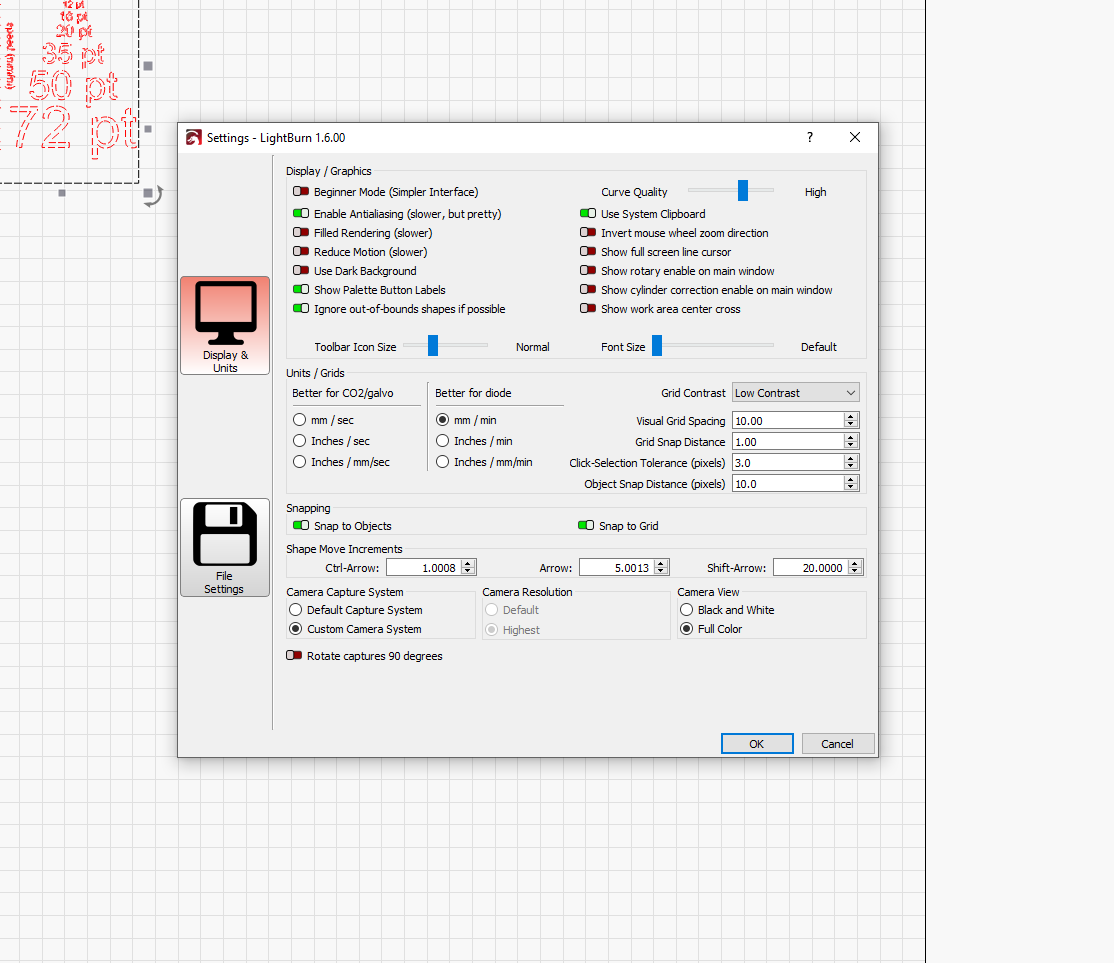Click the help question mark in title bar
Image resolution: width=1114 pixels, height=963 pixels.
pos(810,137)
